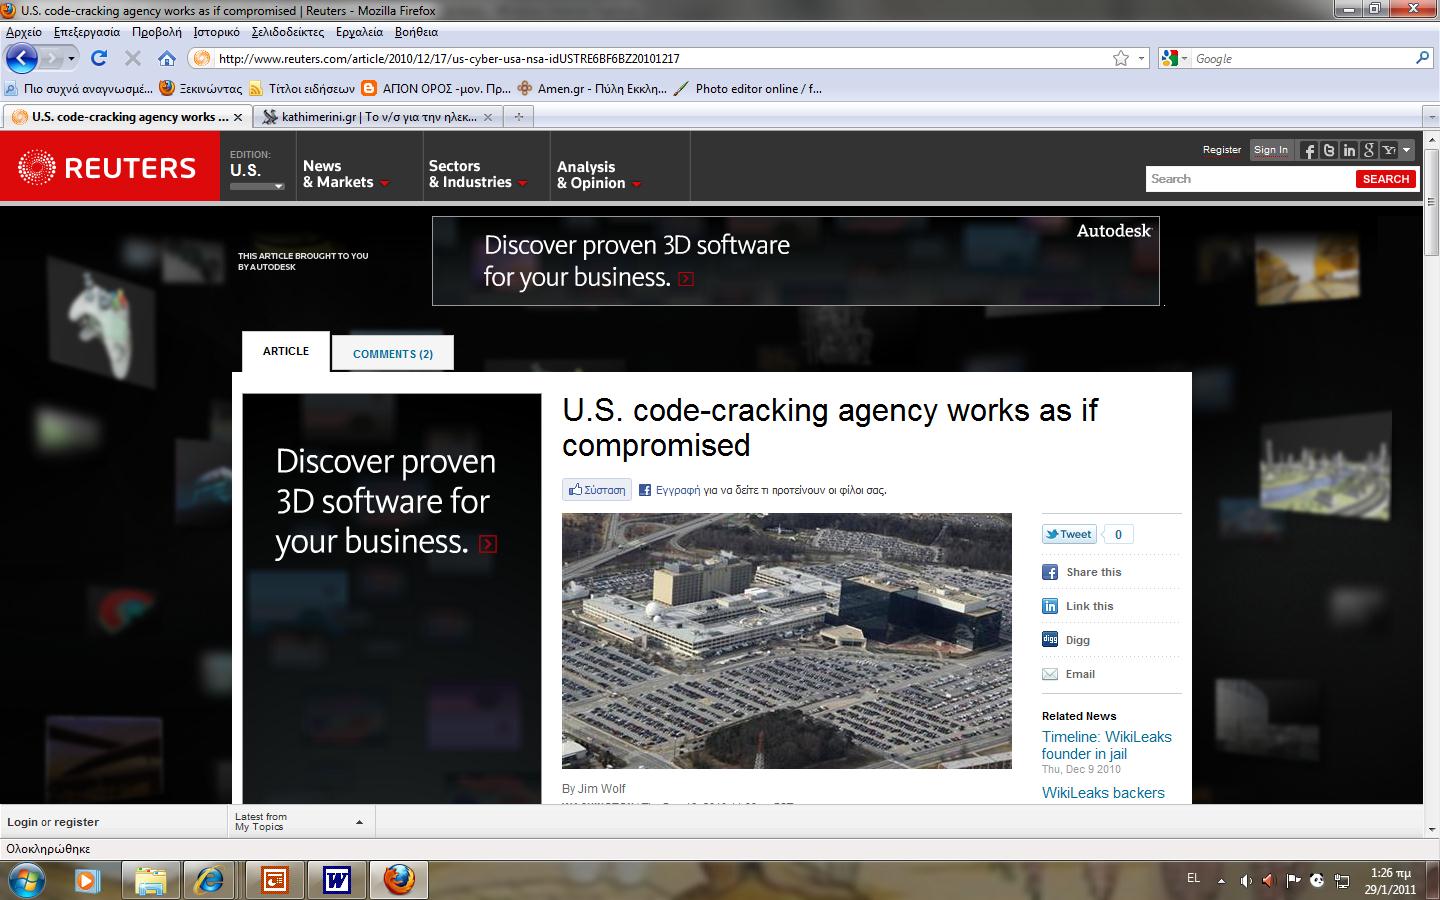Tweet this article

(x=1069, y=534)
